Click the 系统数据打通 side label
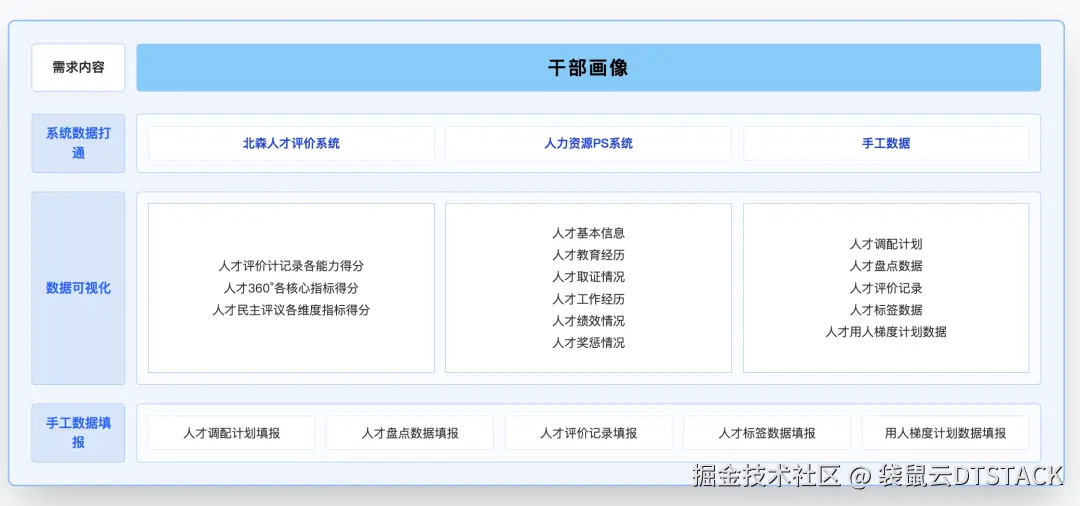The height and width of the screenshot is (506, 1080). point(78,143)
